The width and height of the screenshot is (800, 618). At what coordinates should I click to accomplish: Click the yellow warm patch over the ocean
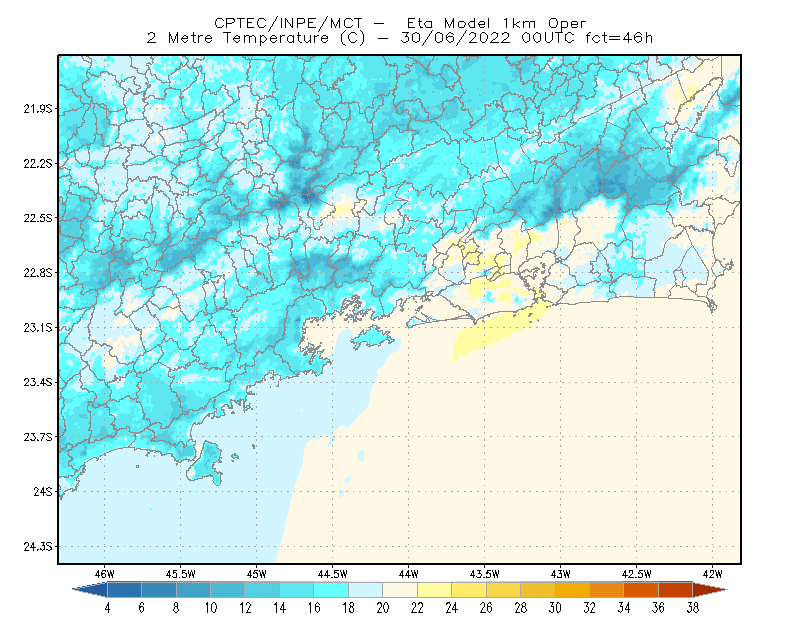coord(495,332)
